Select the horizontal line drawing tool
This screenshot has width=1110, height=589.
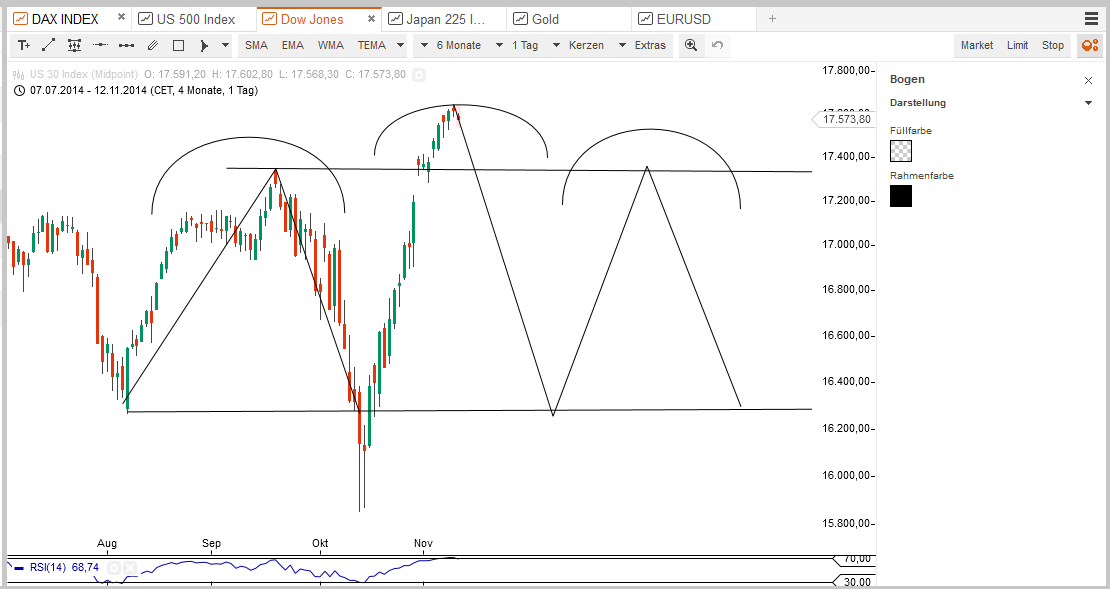click(x=100, y=45)
